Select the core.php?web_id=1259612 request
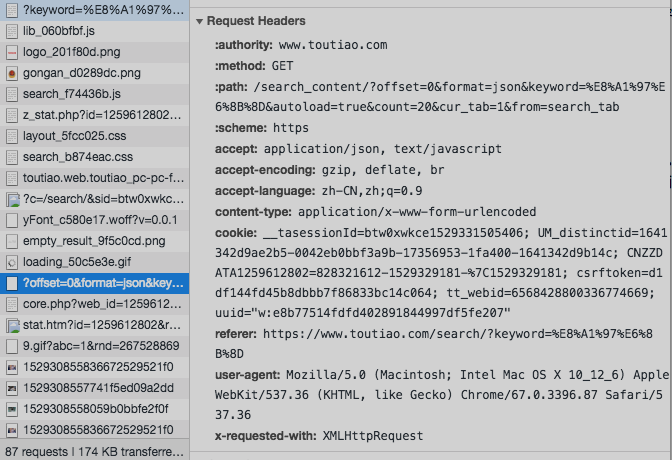Image resolution: width=672 pixels, height=460 pixels. [x=94, y=304]
